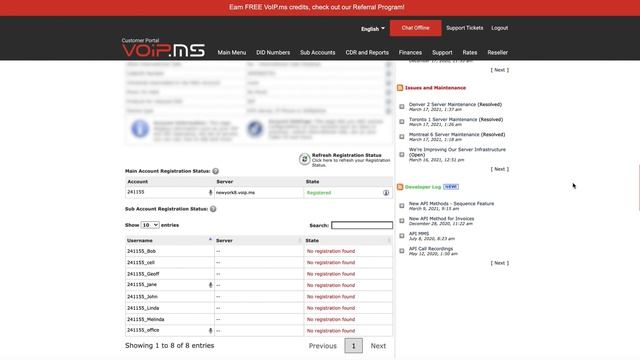Open API Call Recordings entry
The width and height of the screenshot is (640, 360).
[x=431, y=249]
